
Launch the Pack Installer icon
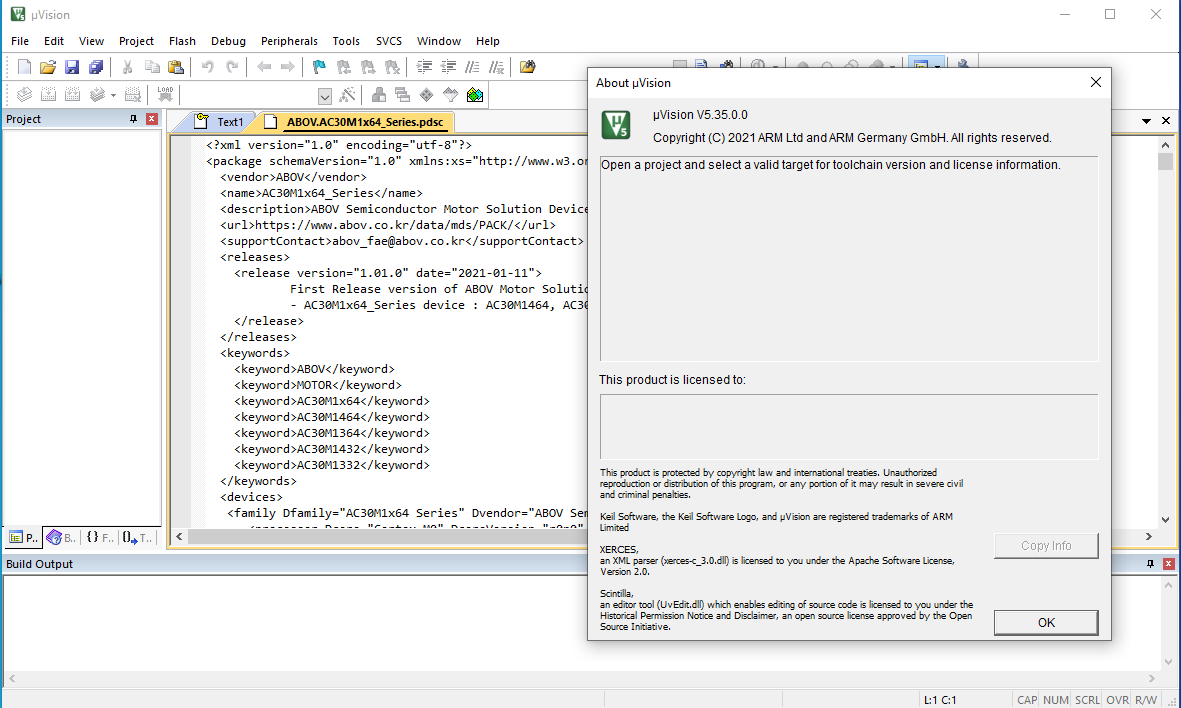[x=475, y=95]
